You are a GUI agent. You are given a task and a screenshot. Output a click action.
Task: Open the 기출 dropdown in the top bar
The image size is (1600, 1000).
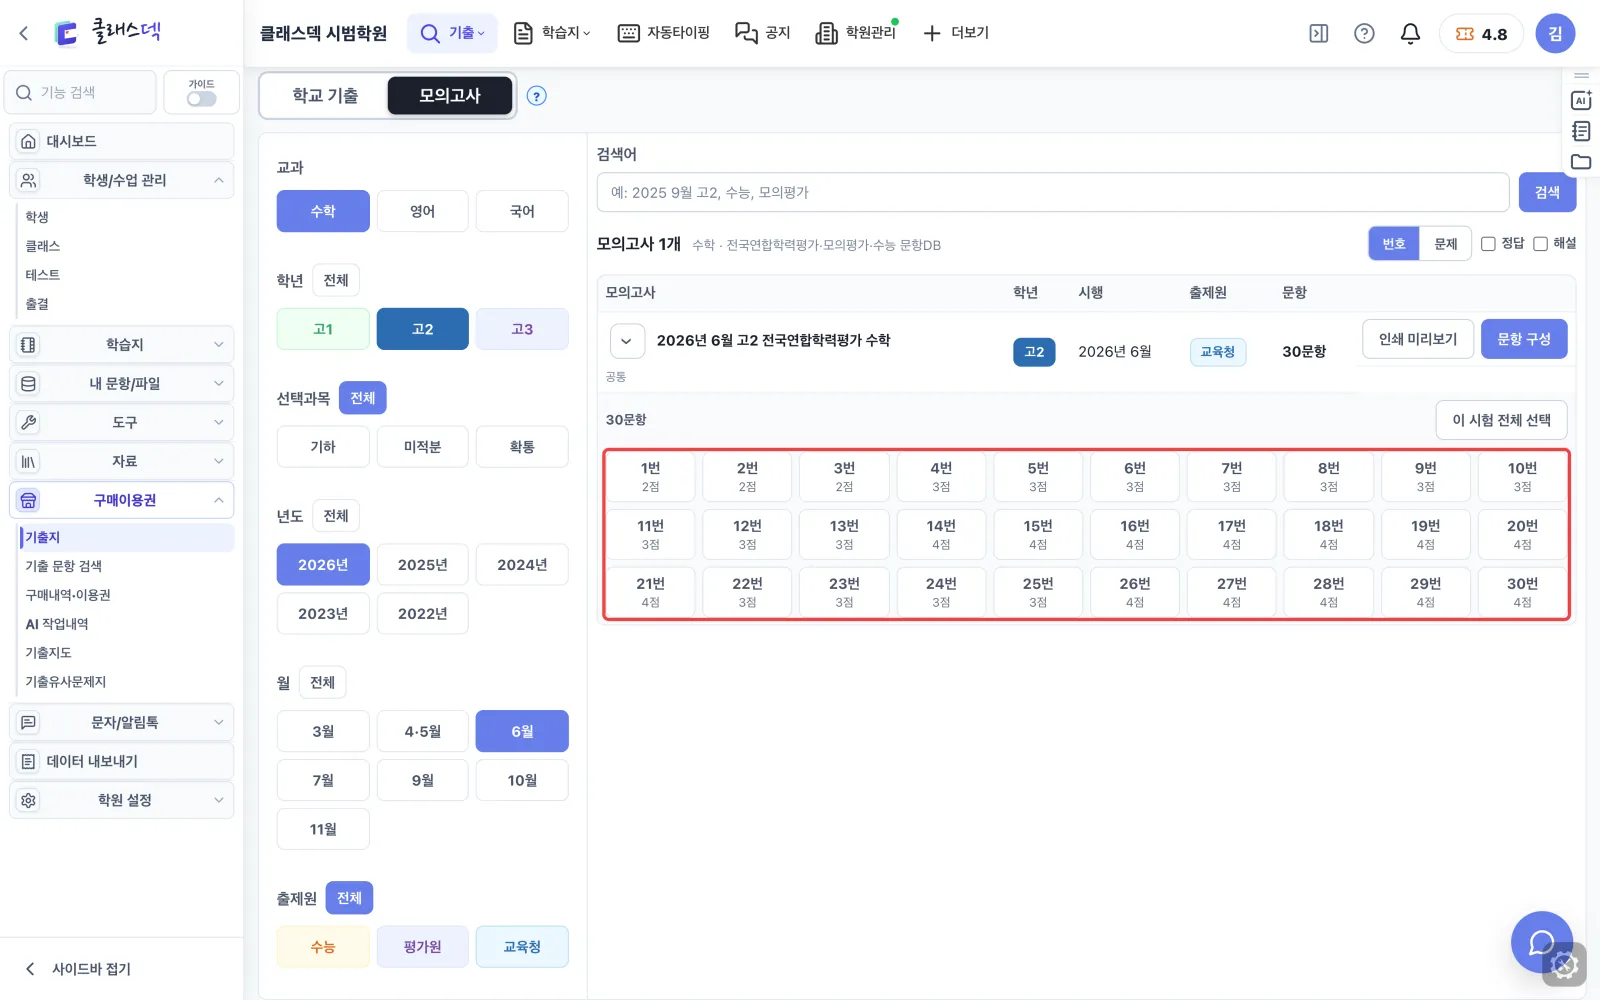pos(453,33)
